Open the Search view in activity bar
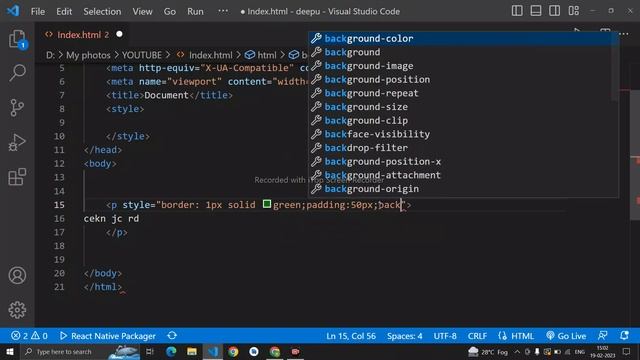 click(17, 73)
